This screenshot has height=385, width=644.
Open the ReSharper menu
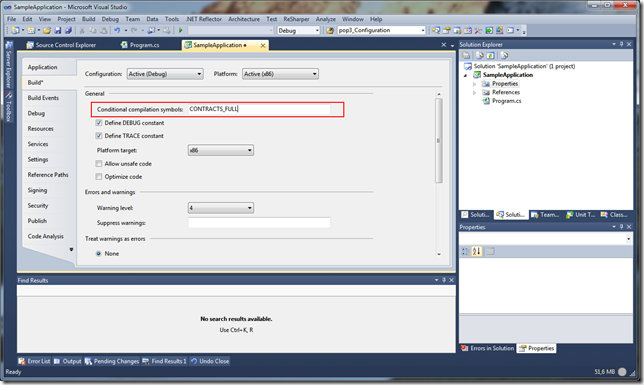pos(296,19)
